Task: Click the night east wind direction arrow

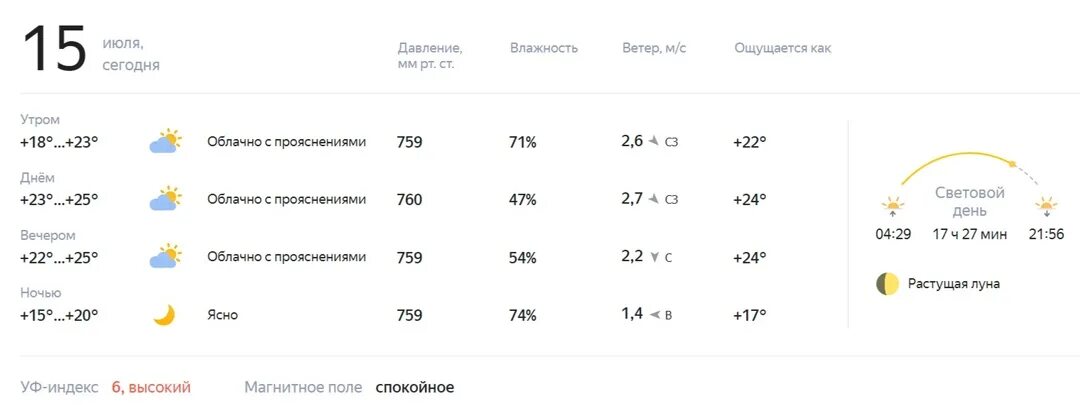Action: (654, 315)
